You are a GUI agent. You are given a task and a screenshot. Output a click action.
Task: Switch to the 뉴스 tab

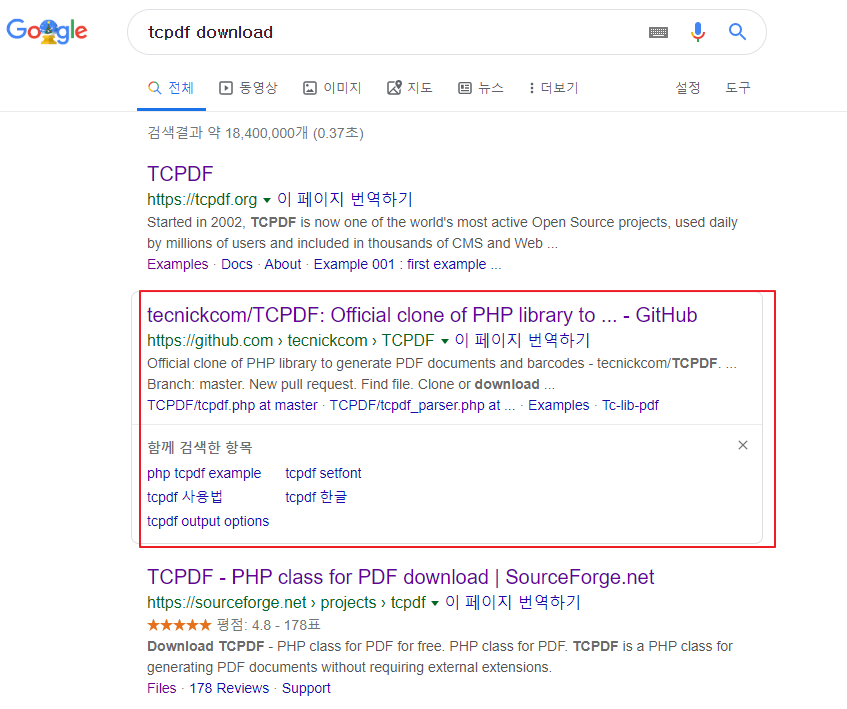481,88
